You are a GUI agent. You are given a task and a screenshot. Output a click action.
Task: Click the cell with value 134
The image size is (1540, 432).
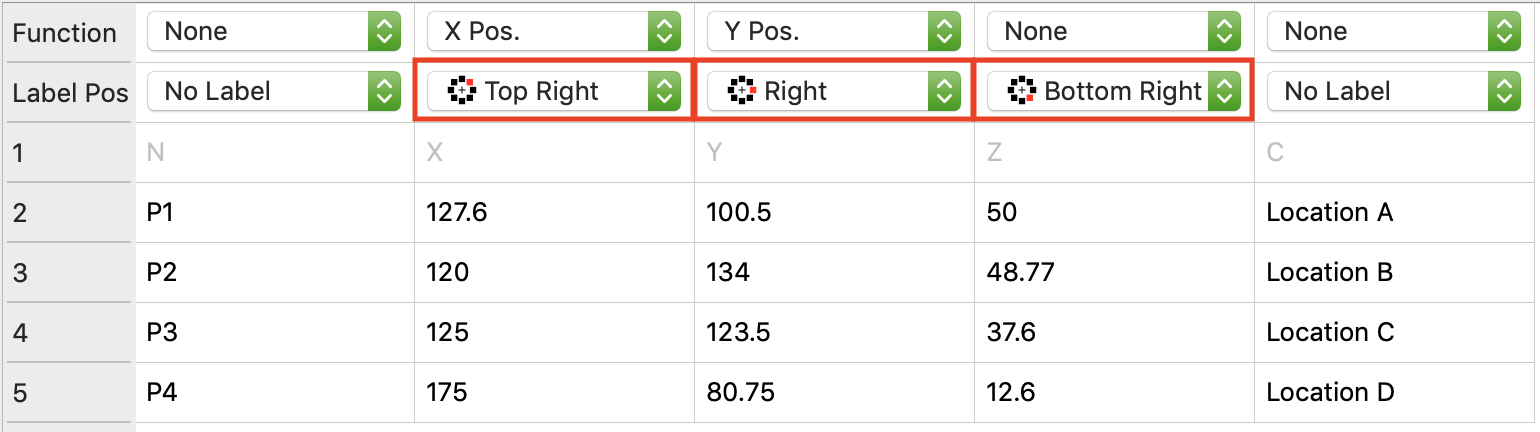click(833, 272)
